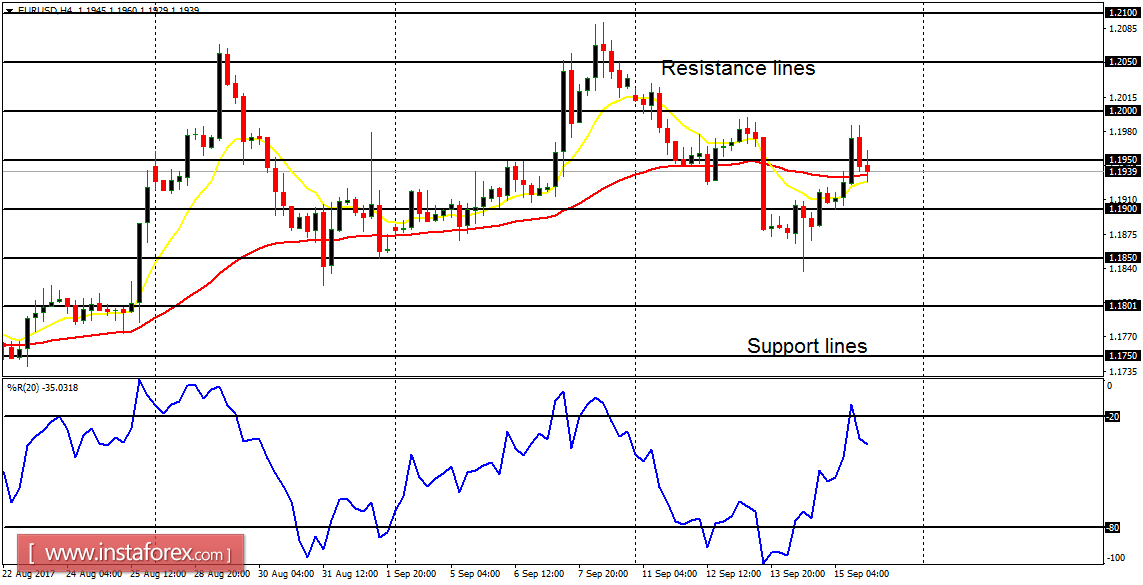Click the chart symbol icon beside EURUSD
The width and height of the screenshot is (1143, 585).
click(x=9, y=9)
